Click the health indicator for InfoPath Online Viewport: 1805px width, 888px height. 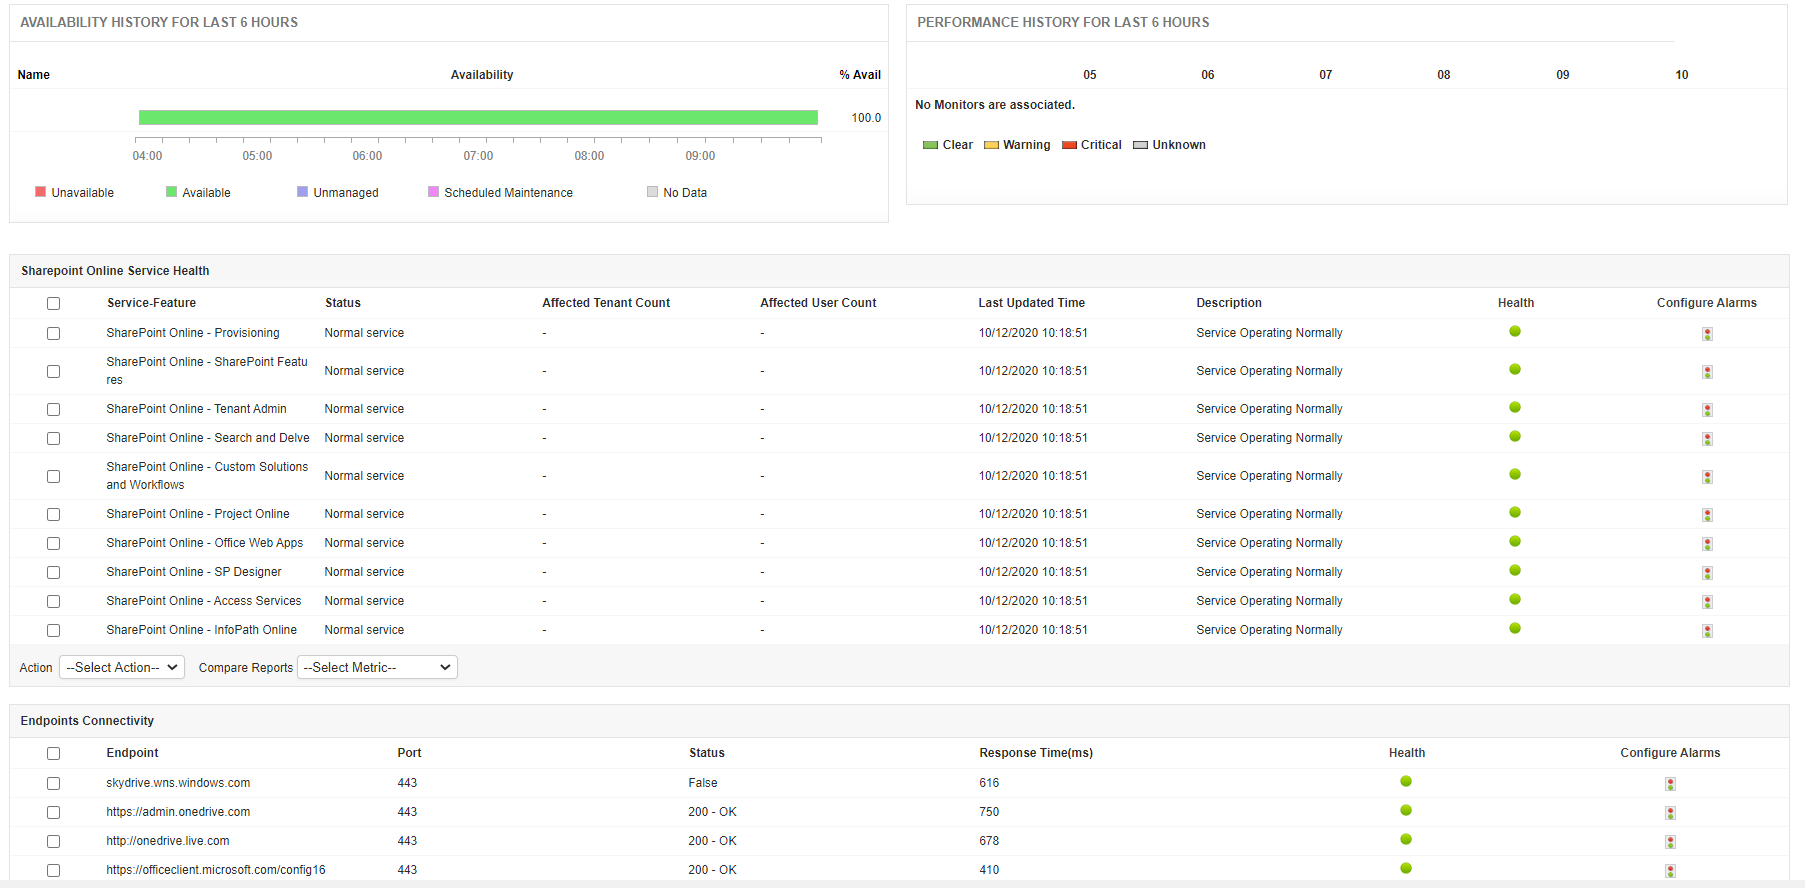click(1515, 628)
